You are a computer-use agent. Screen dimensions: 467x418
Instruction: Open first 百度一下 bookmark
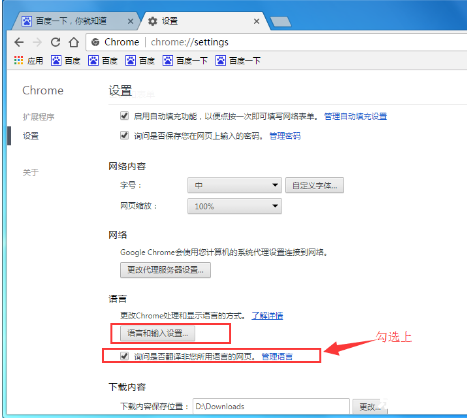[x=185, y=61]
